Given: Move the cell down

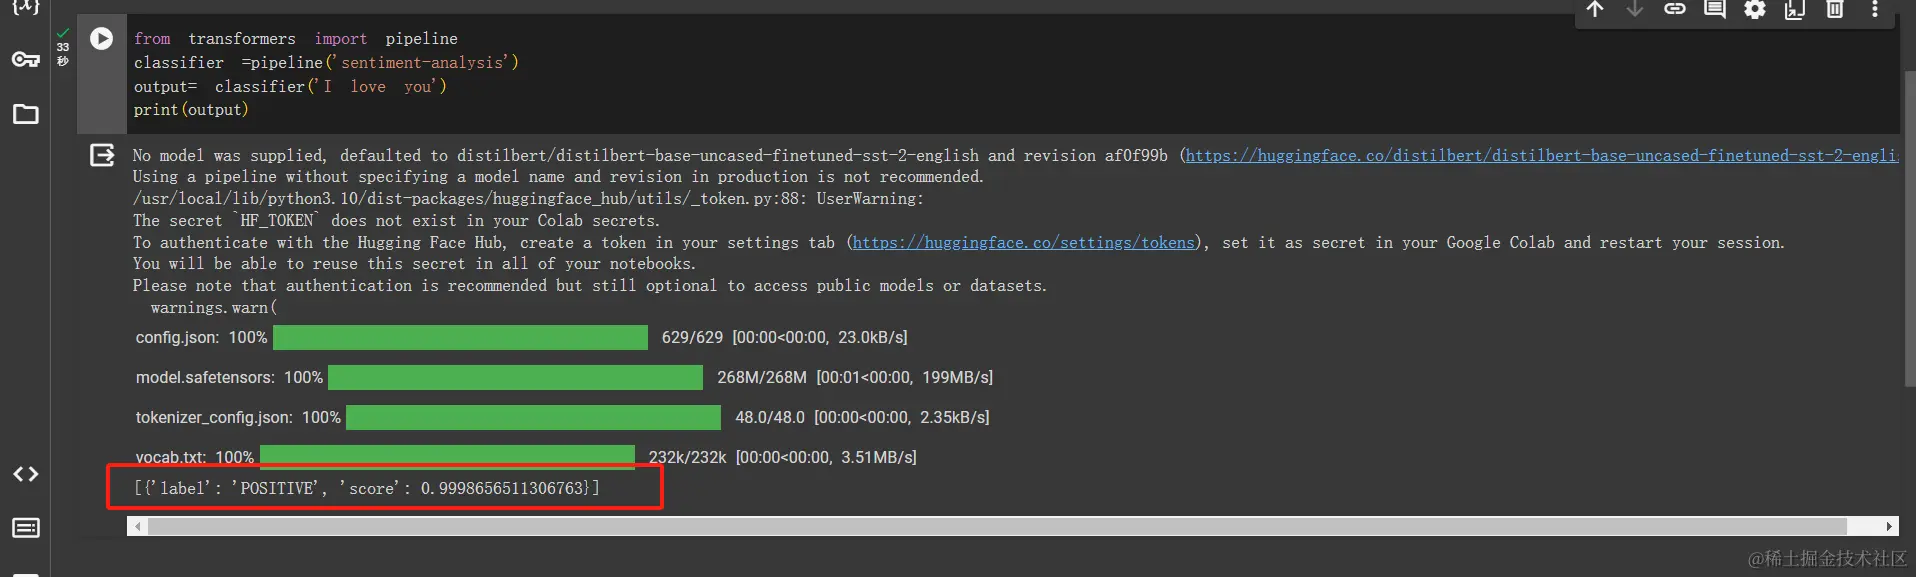Looking at the screenshot, I should pyautogui.click(x=1635, y=10).
